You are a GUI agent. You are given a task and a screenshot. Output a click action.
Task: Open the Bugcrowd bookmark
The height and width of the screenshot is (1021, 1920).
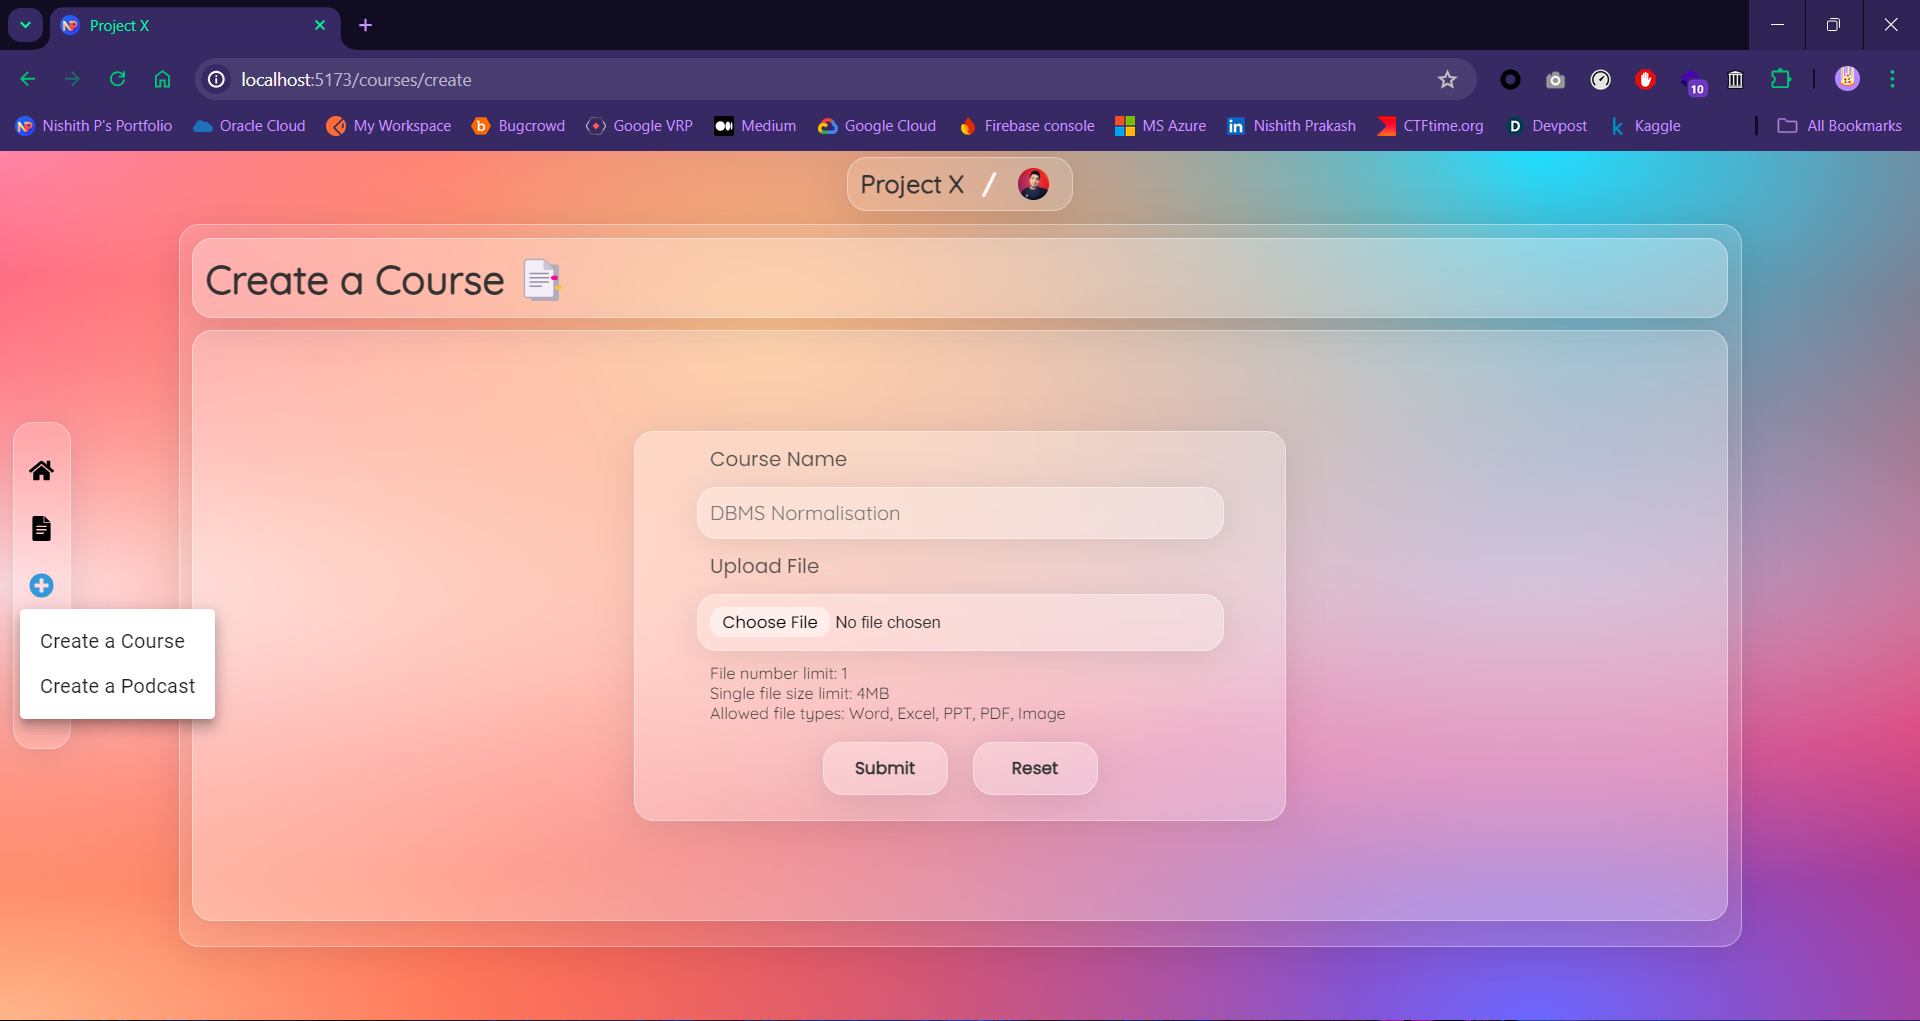click(518, 126)
